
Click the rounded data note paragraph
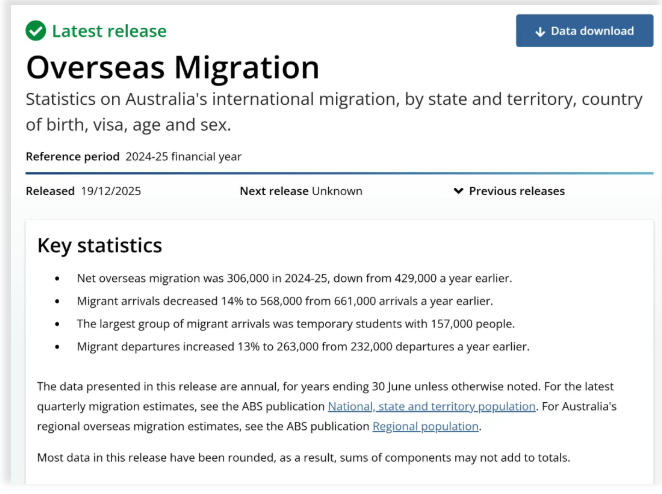click(302, 457)
